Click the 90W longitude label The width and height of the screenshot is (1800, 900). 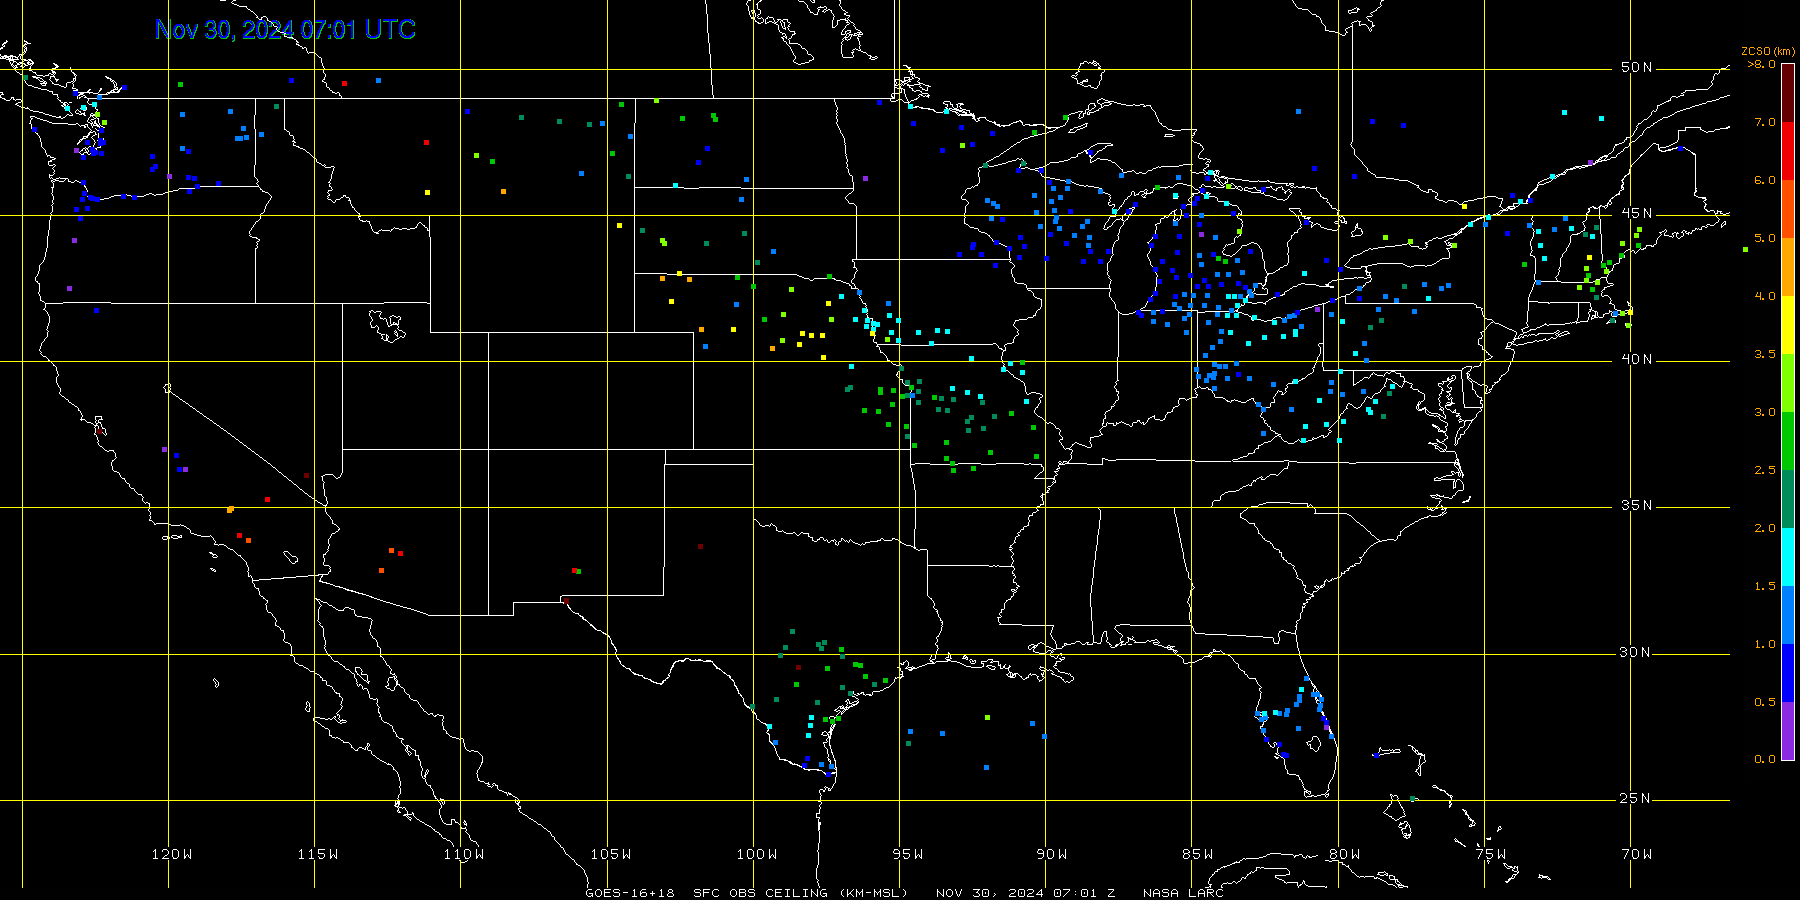pos(1052,854)
